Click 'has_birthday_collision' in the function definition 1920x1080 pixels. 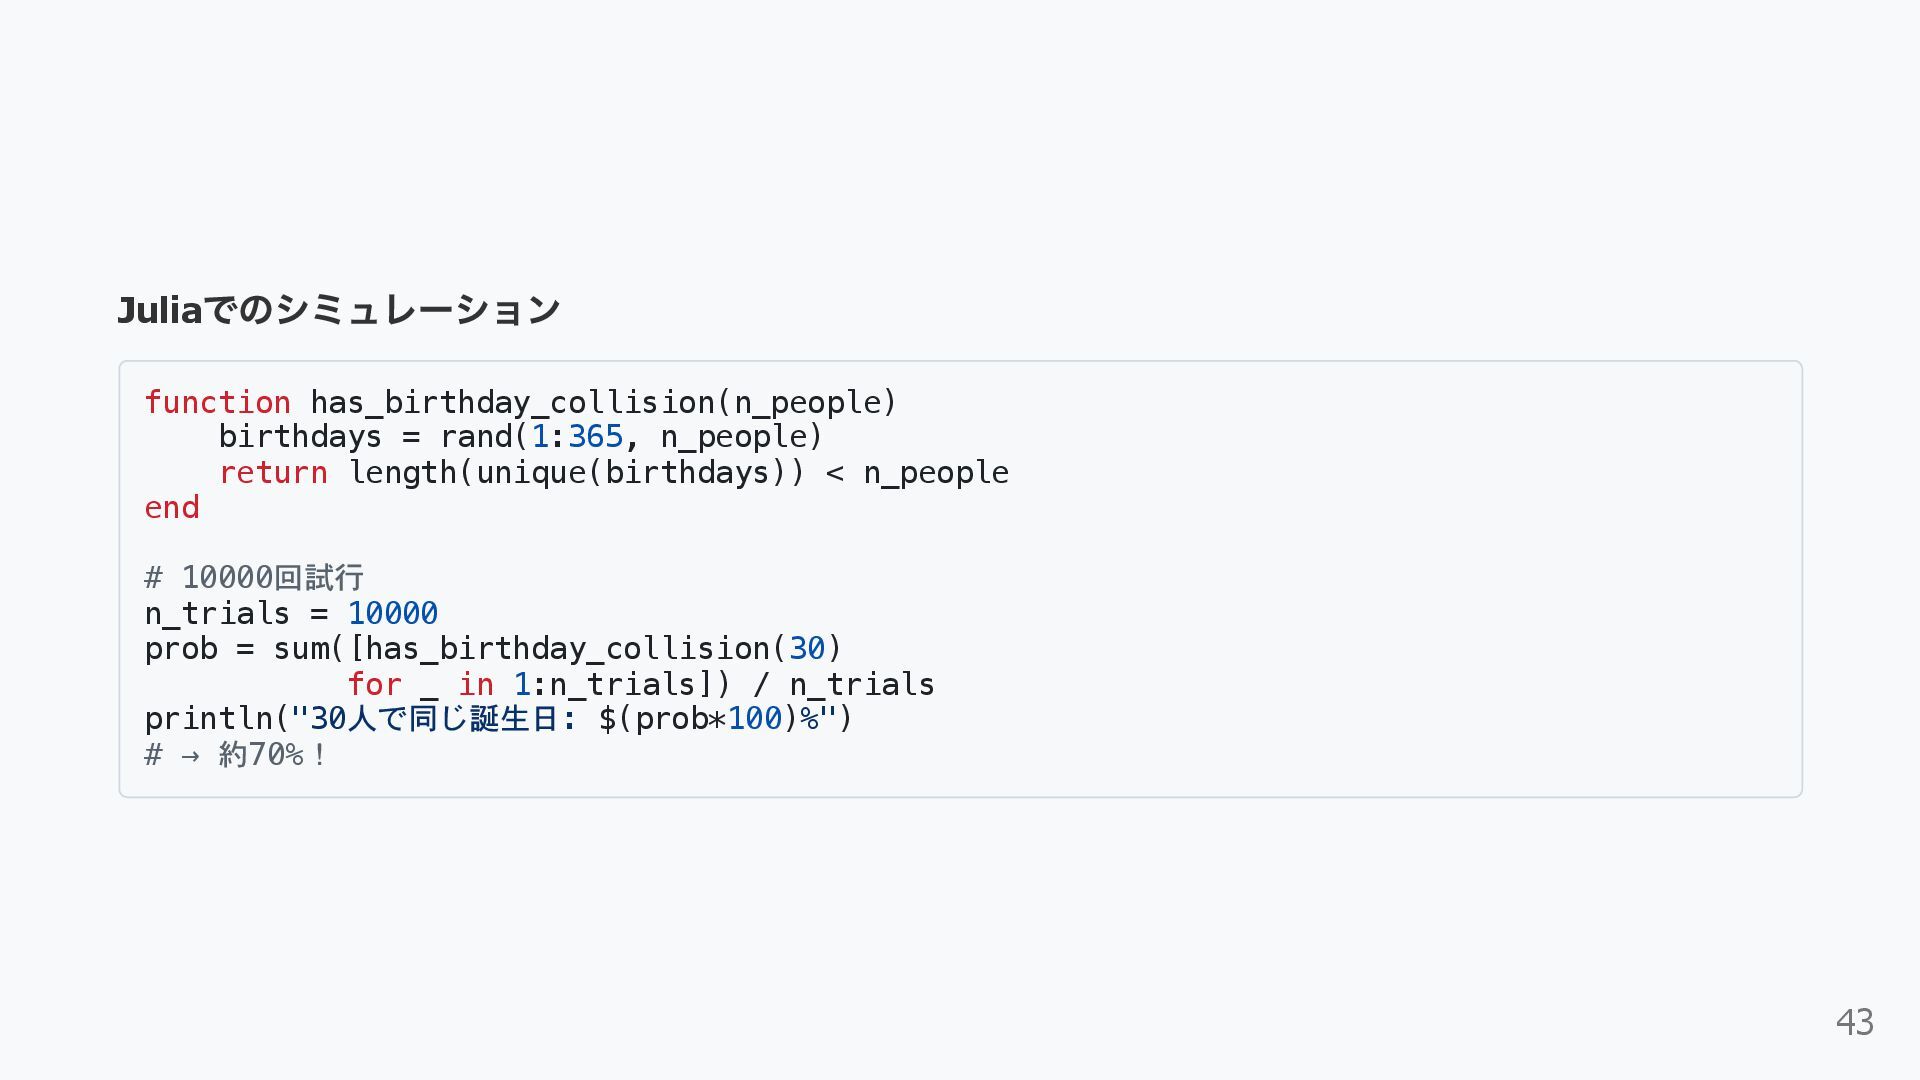click(x=513, y=402)
